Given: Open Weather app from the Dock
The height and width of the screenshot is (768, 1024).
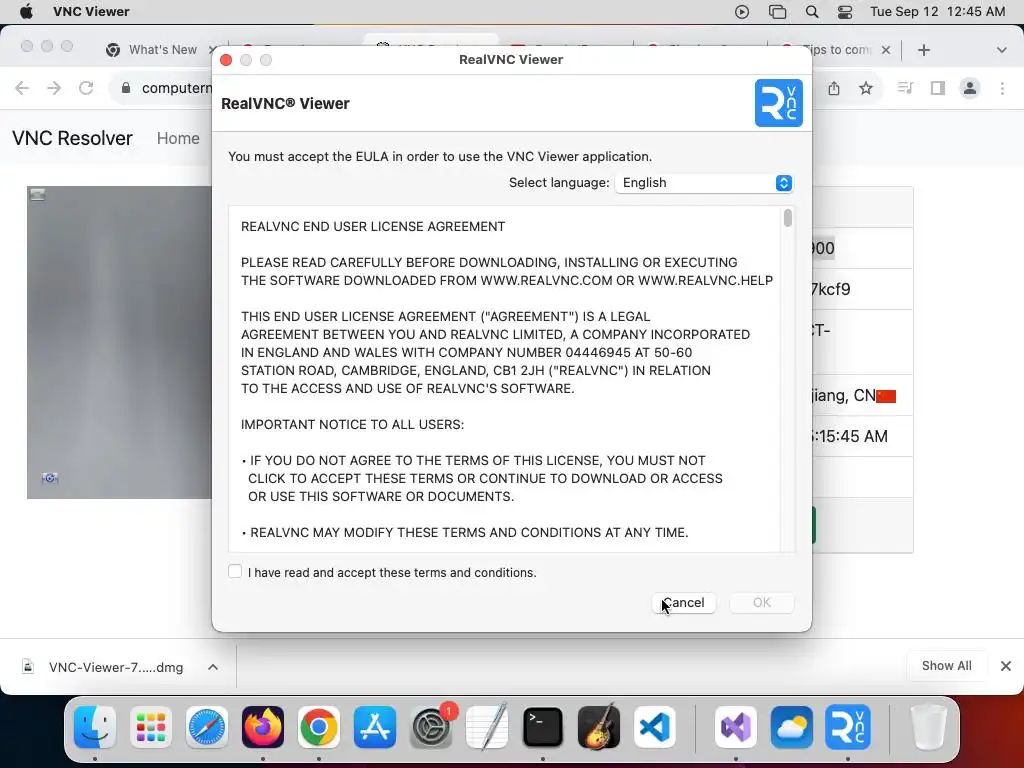Looking at the screenshot, I should coord(792,726).
